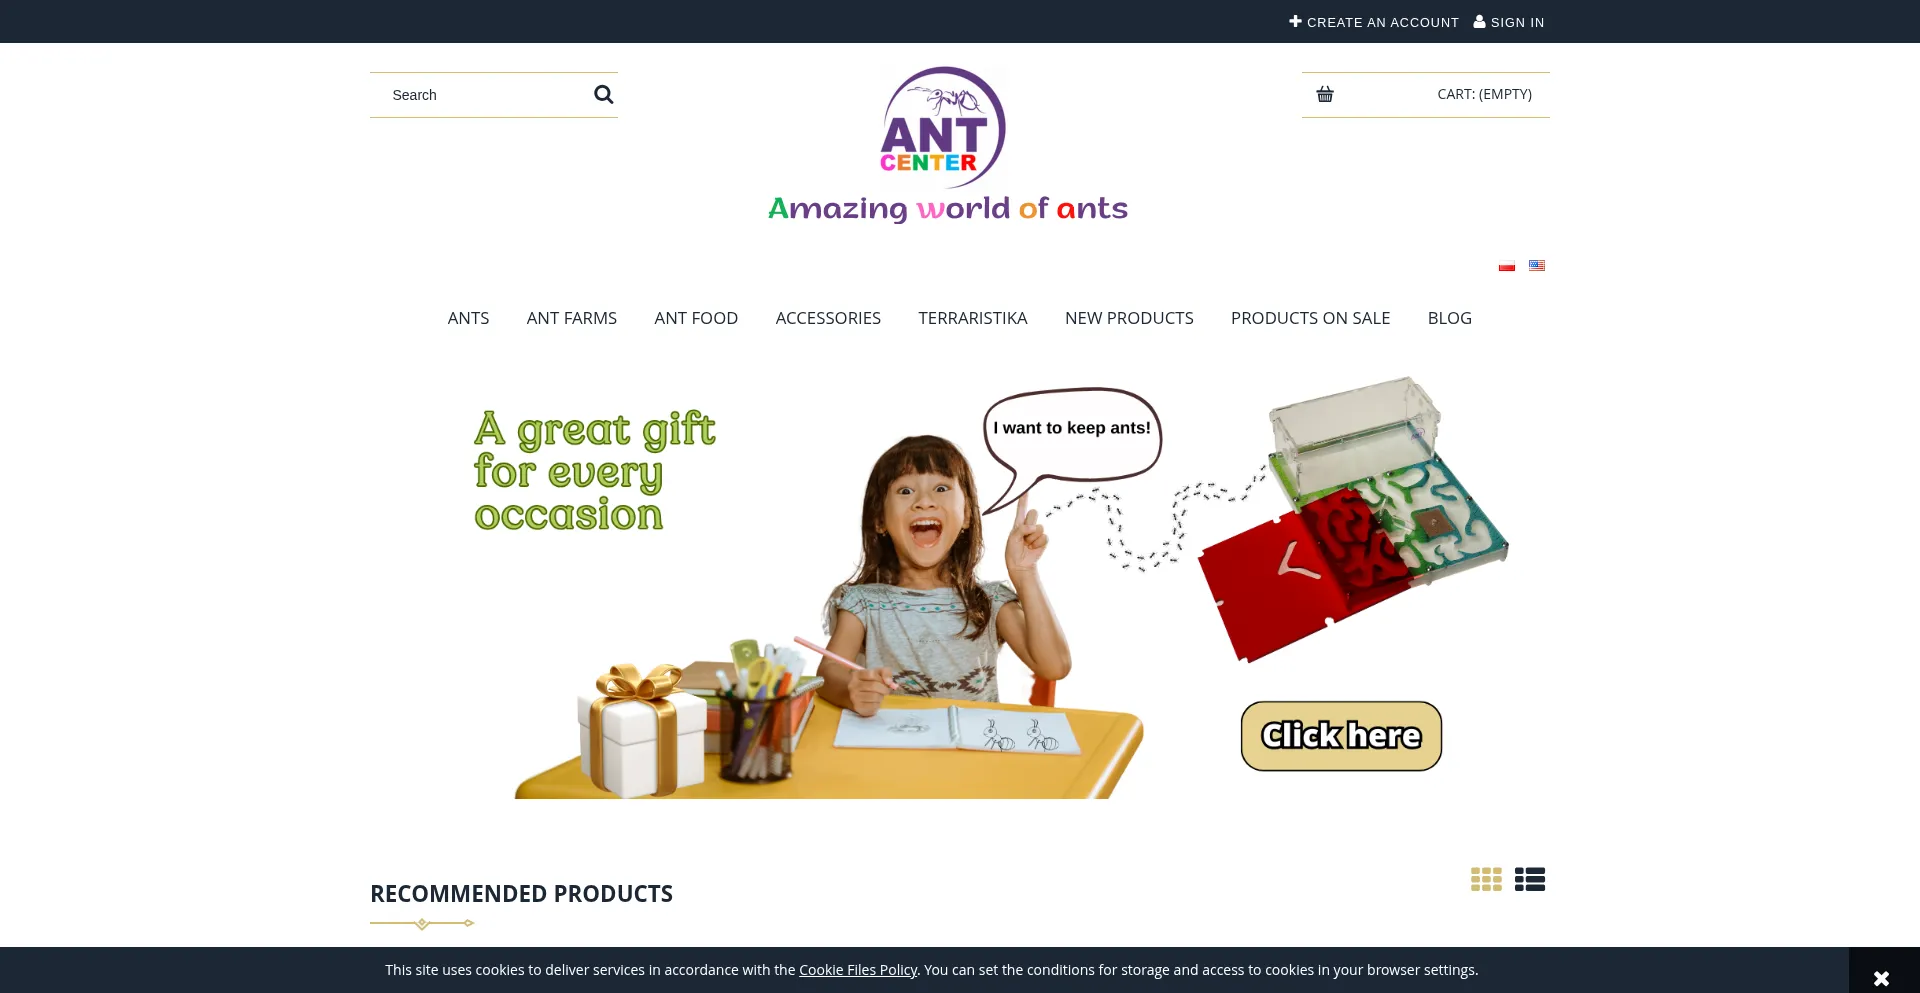Click the plus icon to create an account
This screenshot has width=1920, height=993.
1295,21
